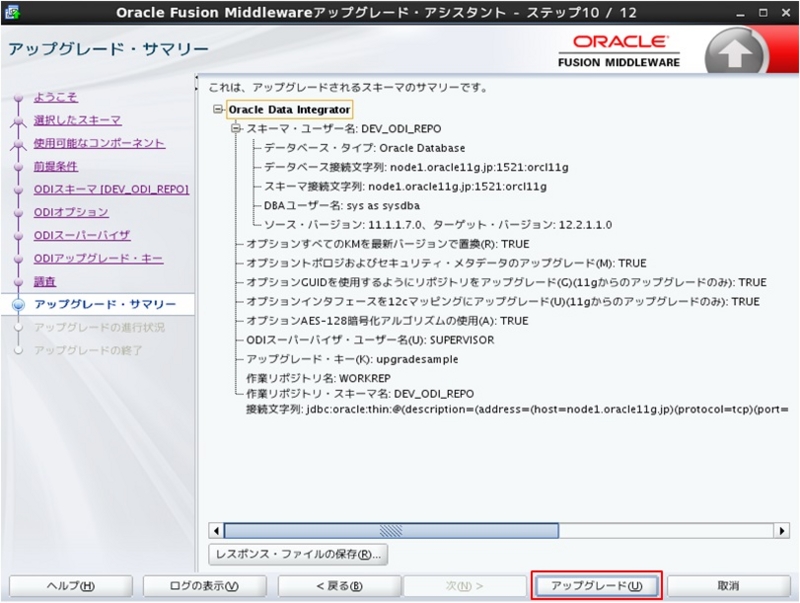800x603 pixels.
Task: Select the アップグレード・キー(K): upgradesample row
Action: click(352, 360)
